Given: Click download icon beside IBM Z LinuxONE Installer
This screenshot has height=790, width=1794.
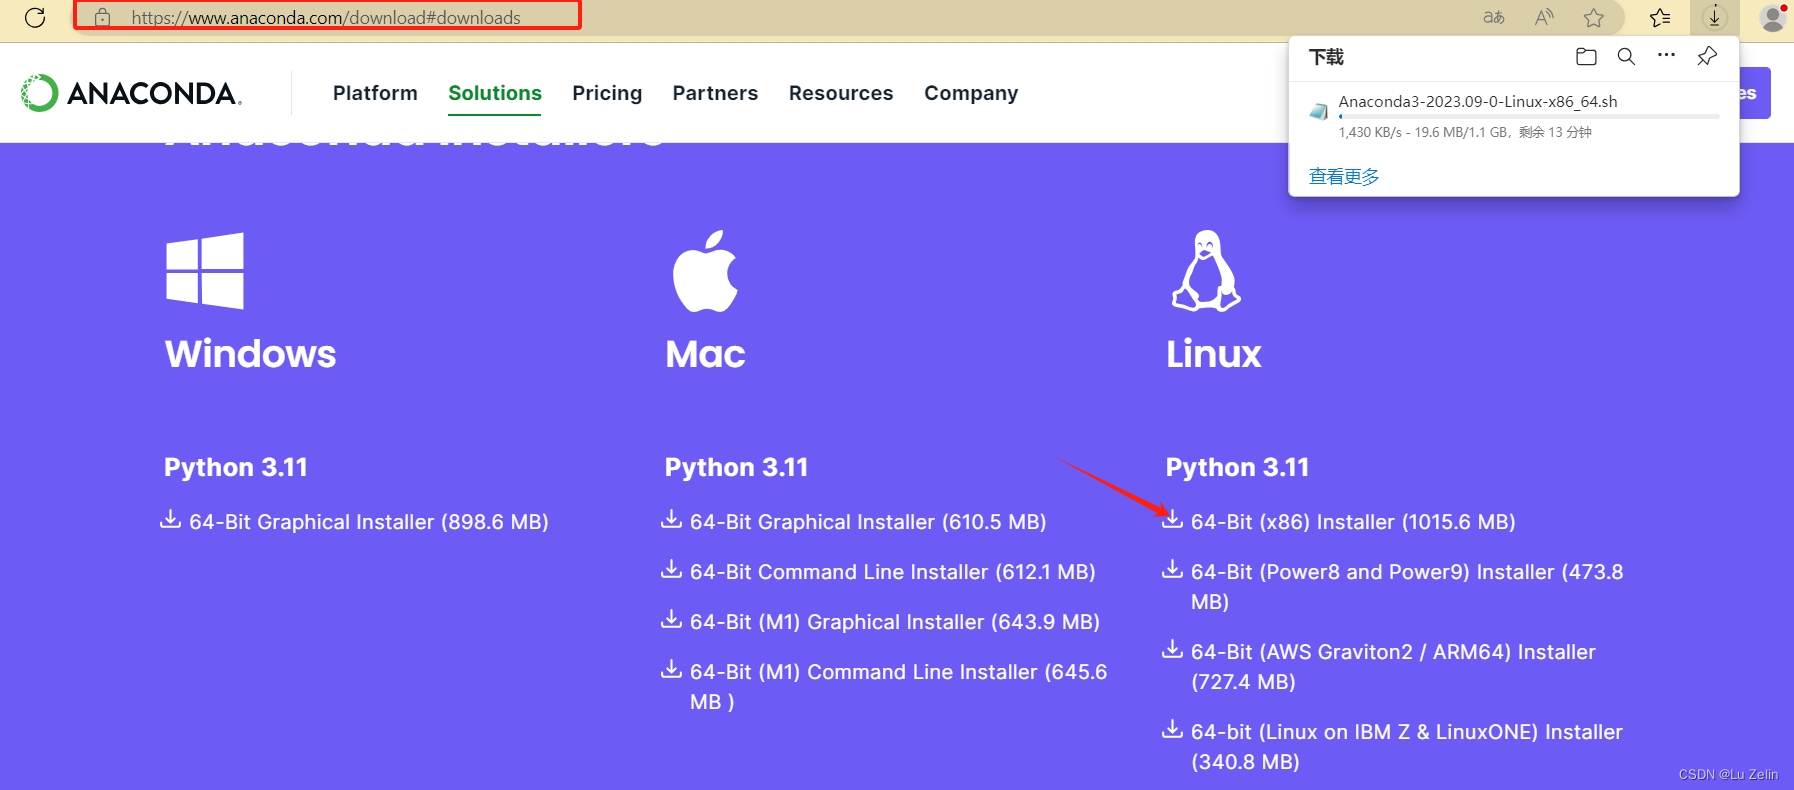Looking at the screenshot, I should 1173,729.
